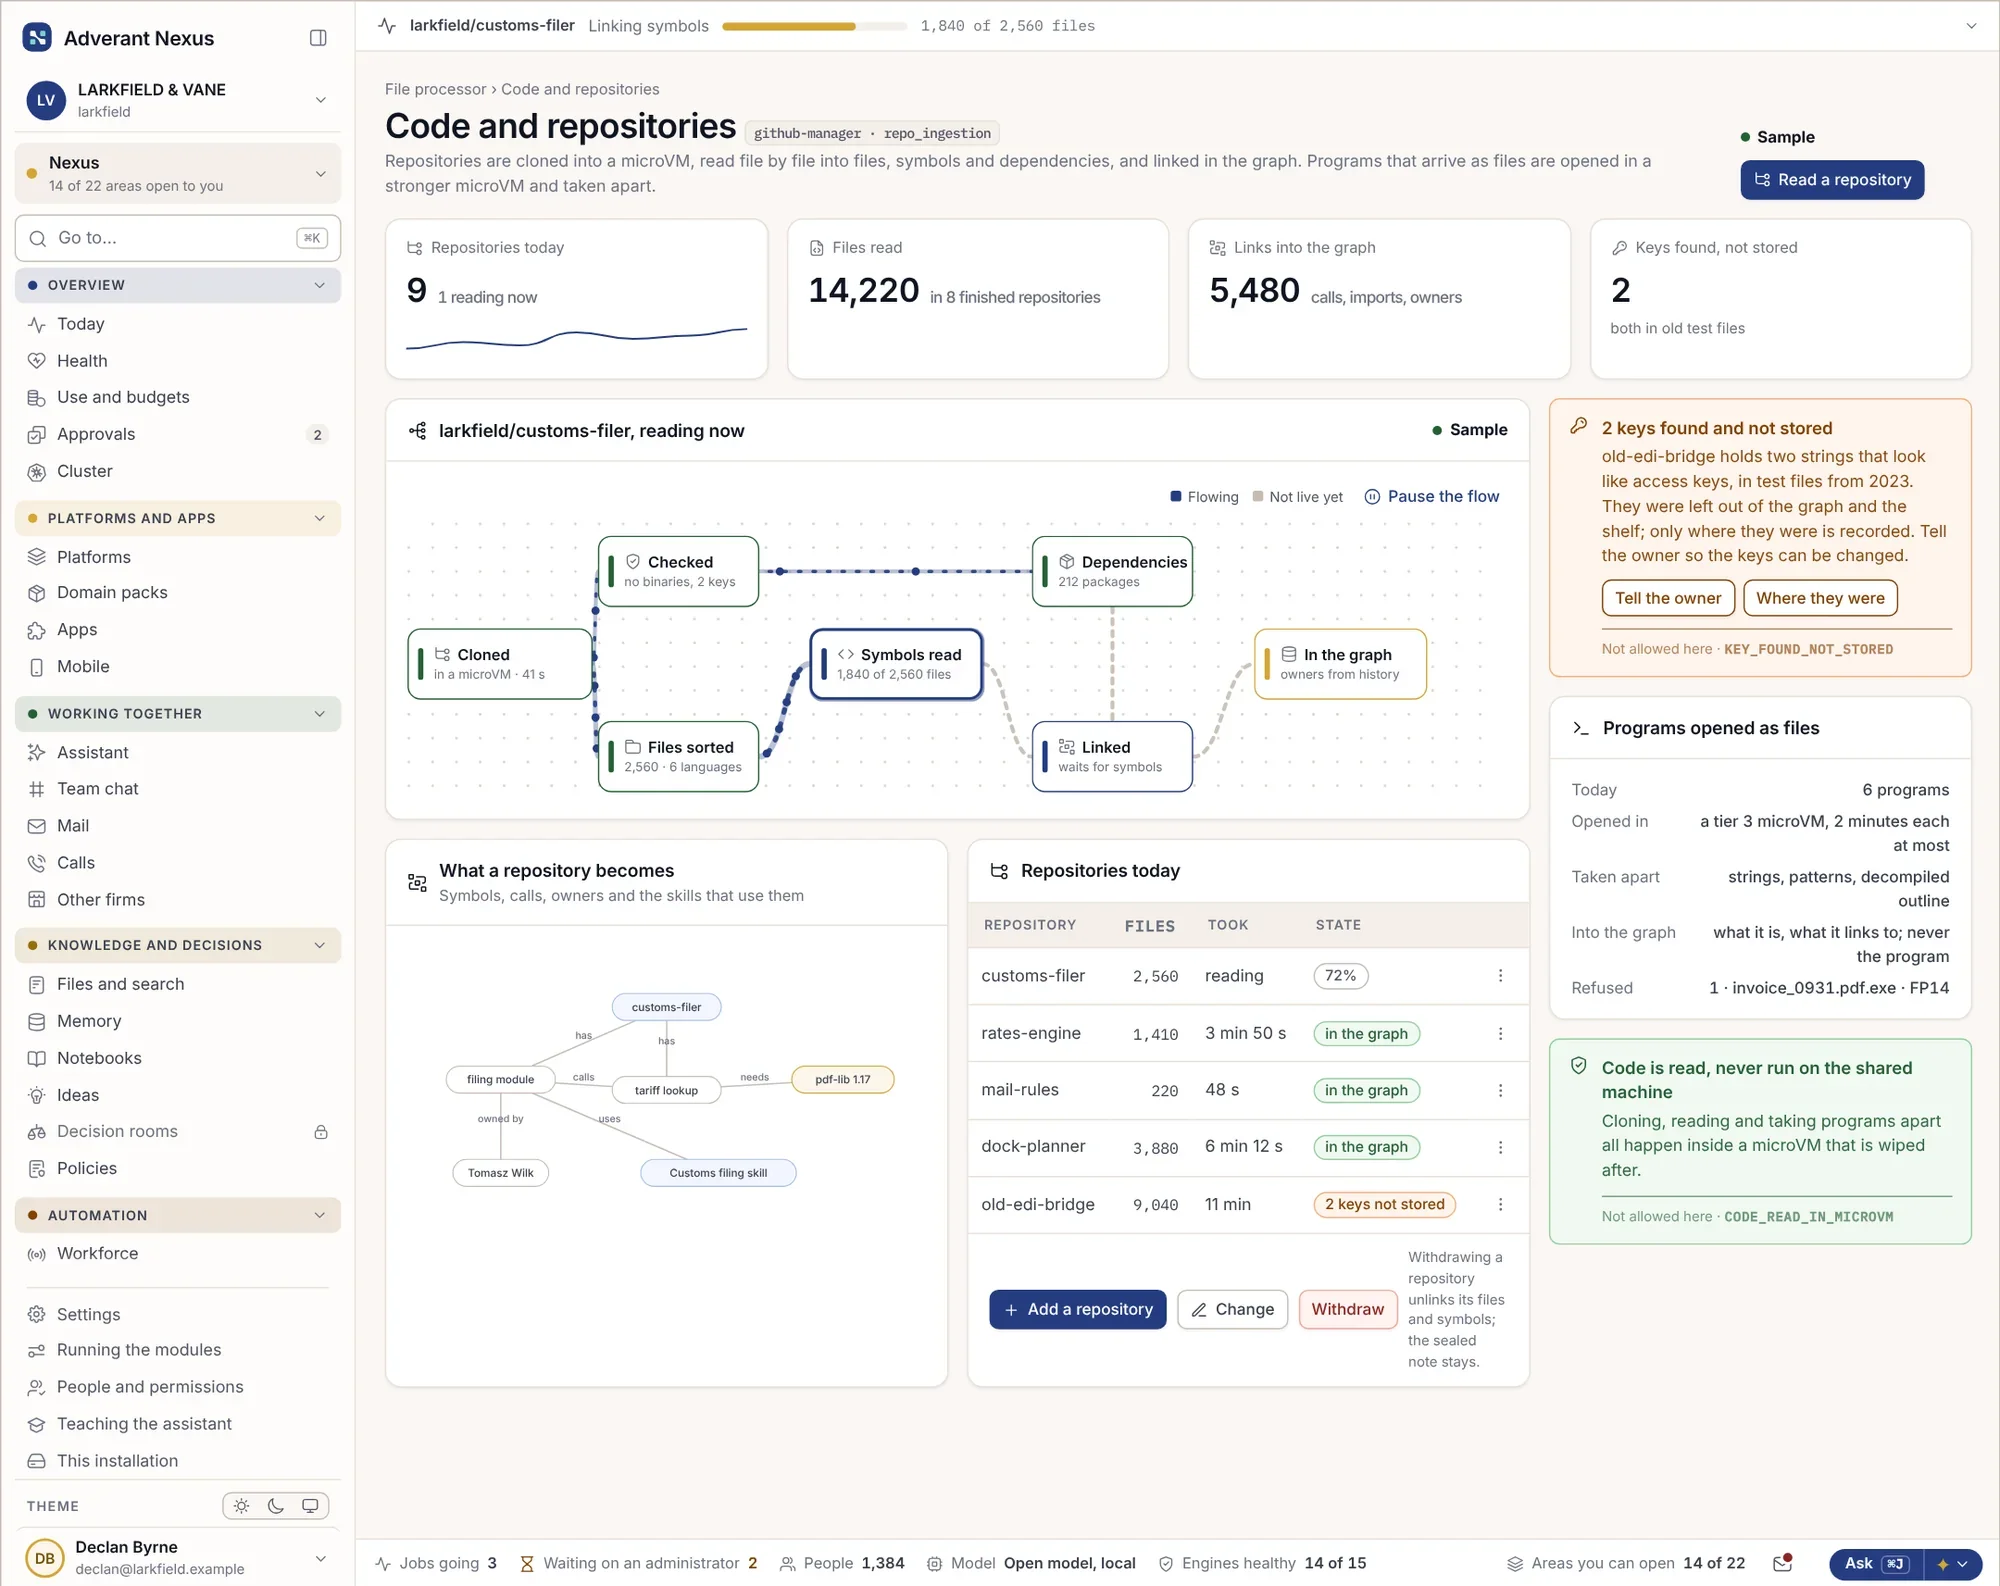Viewport: 2000px width, 1586px height.
Task: Click the Cluster icon in sidebar
Action: [37, 472]
